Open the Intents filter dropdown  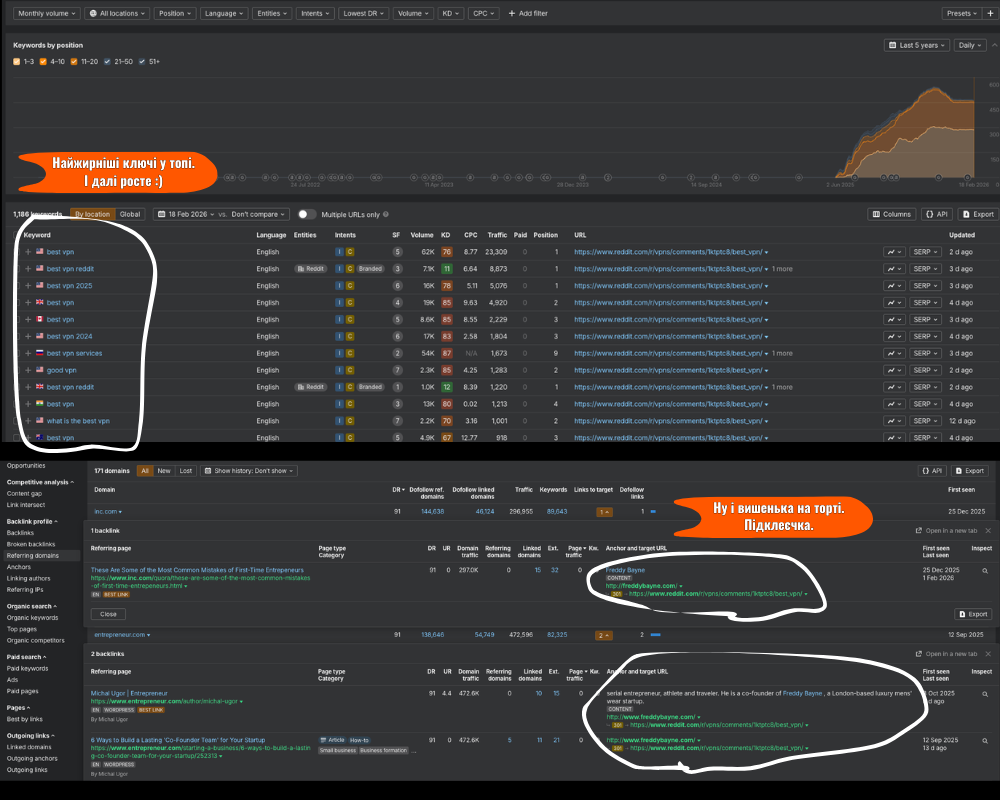(315, 13)
